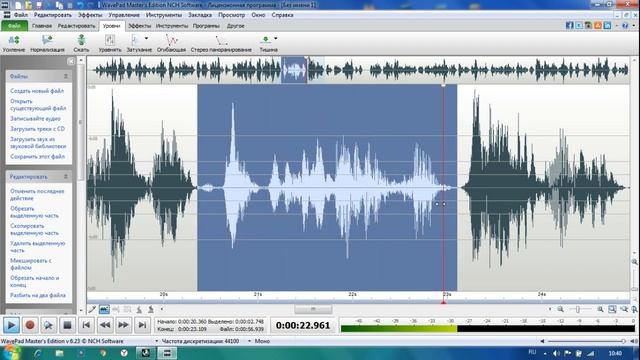Open the Просмотр menu
This screenshot has height=360, width=640.
pyautogui.click(x=231, y=15)
